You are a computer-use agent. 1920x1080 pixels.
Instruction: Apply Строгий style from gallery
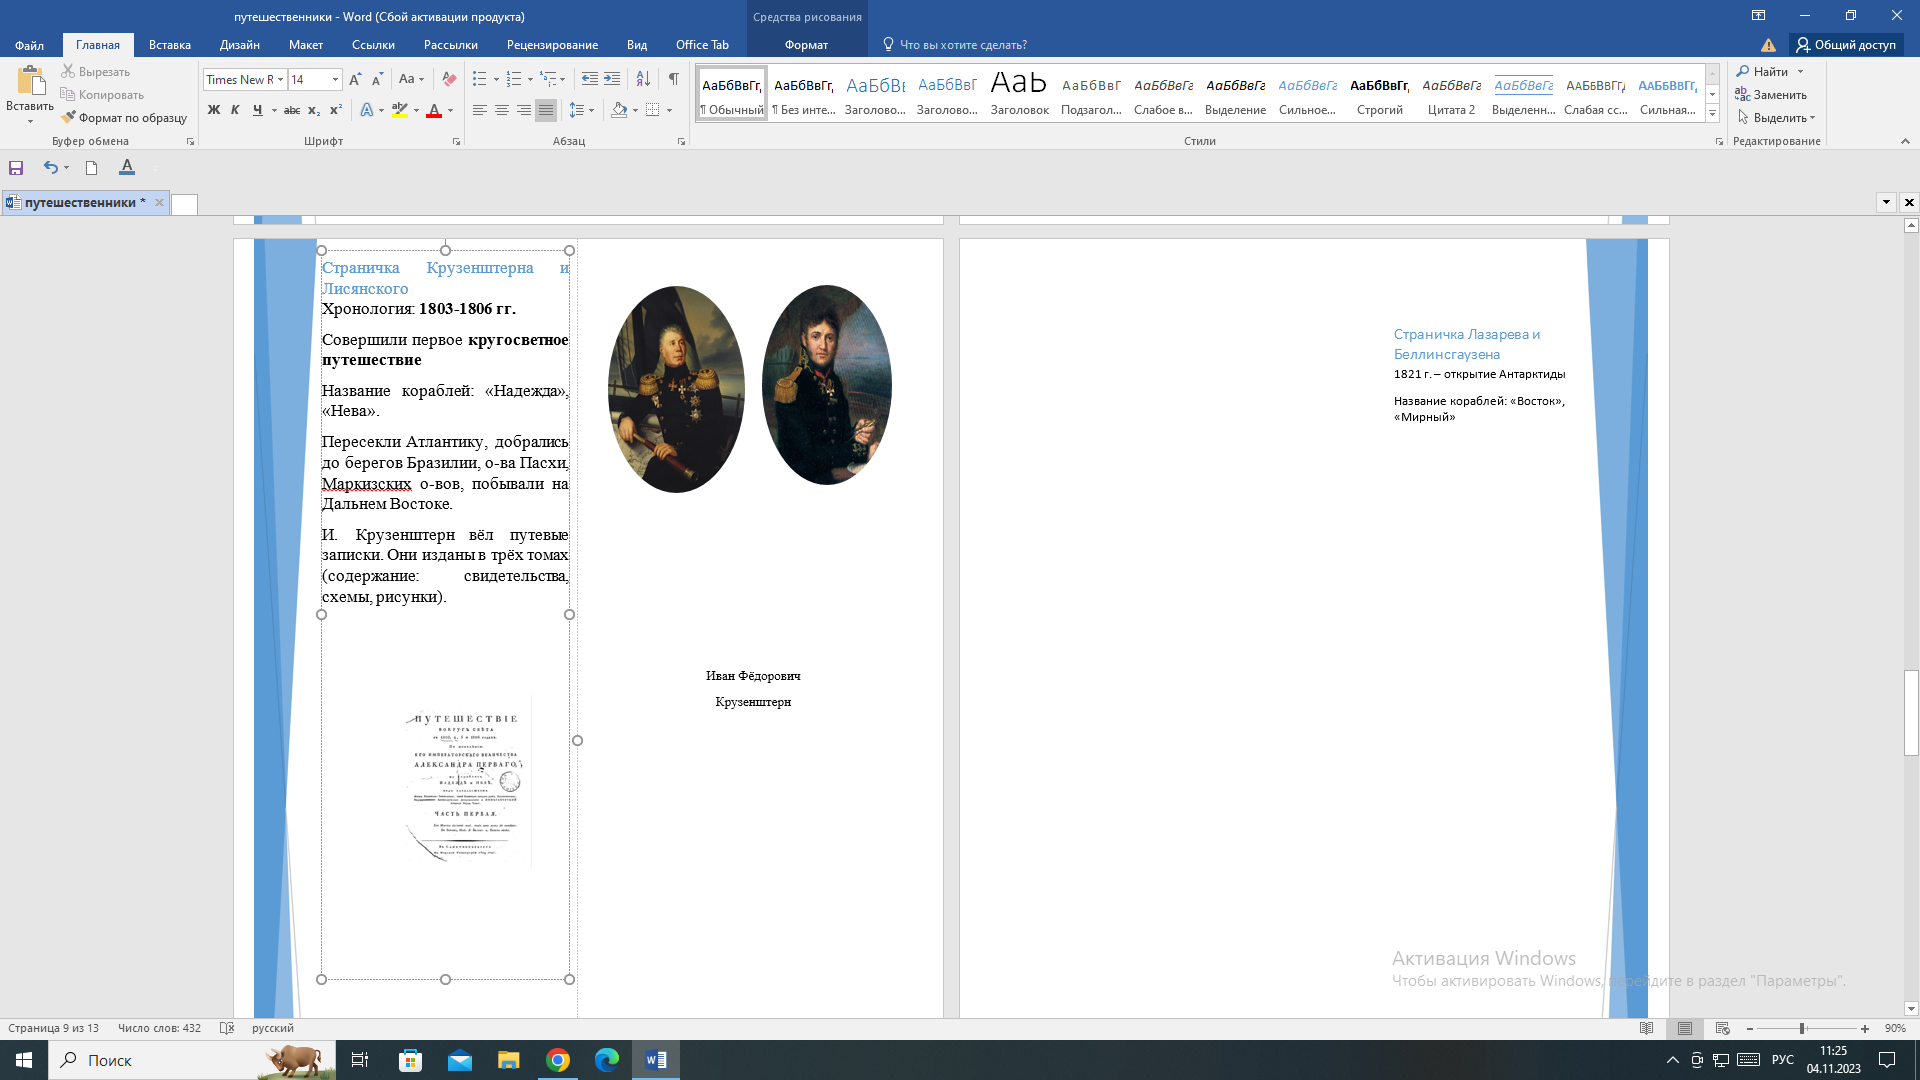1379,93
